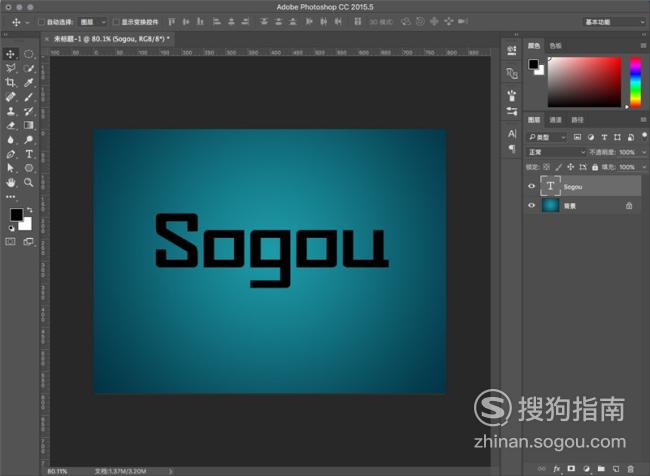The height and width of the screenshot is (476, 650).
Task: Select the Healing Brush bandage tool
Action: click(10, 97)
